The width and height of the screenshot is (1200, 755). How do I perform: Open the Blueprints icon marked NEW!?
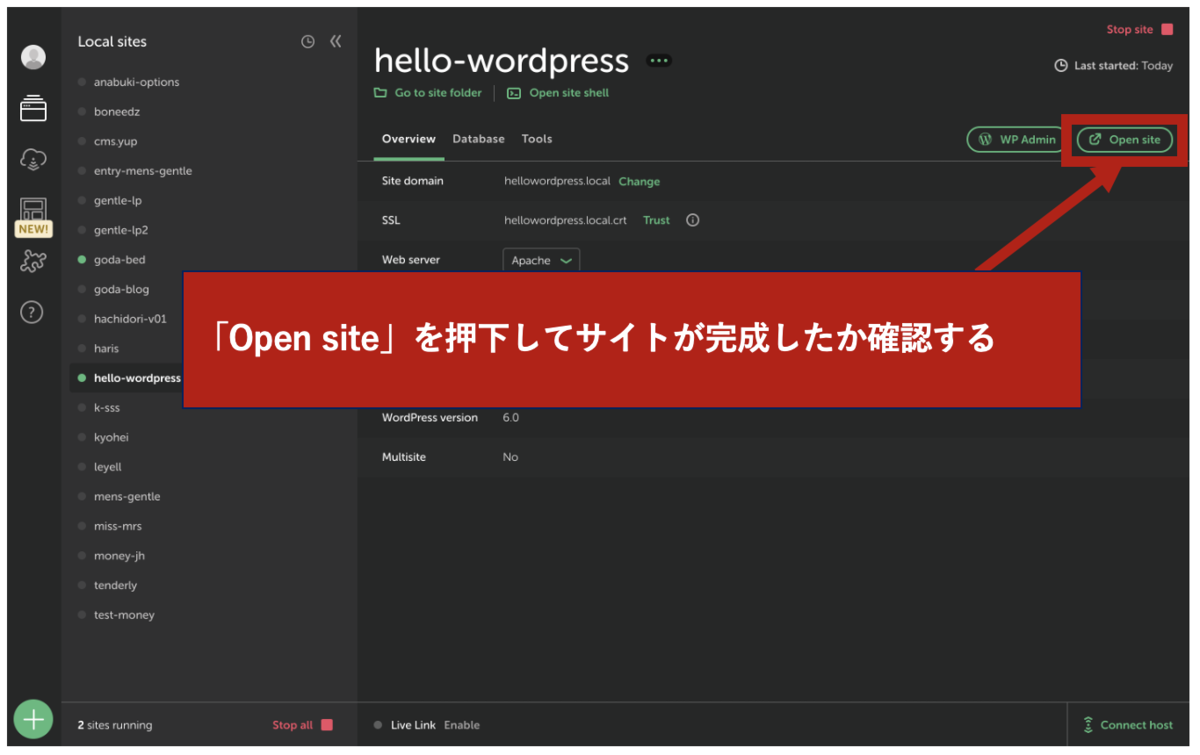(33, 216)
